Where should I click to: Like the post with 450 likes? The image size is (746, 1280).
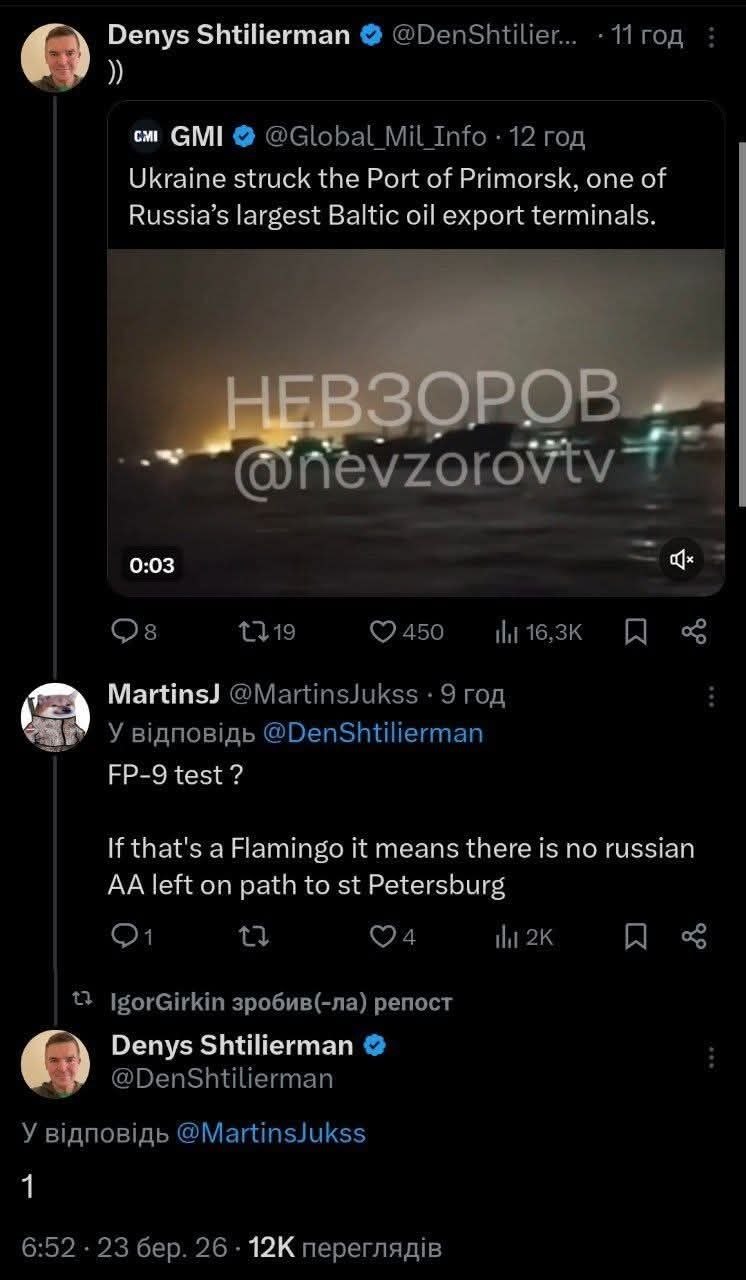tap(384, 631)
